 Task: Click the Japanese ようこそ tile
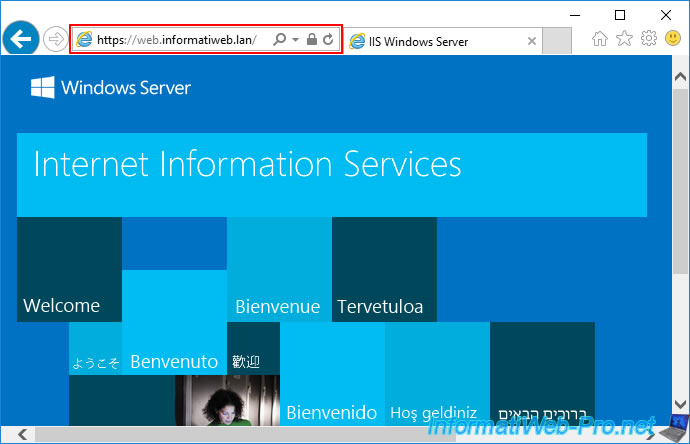pos(95,349)
